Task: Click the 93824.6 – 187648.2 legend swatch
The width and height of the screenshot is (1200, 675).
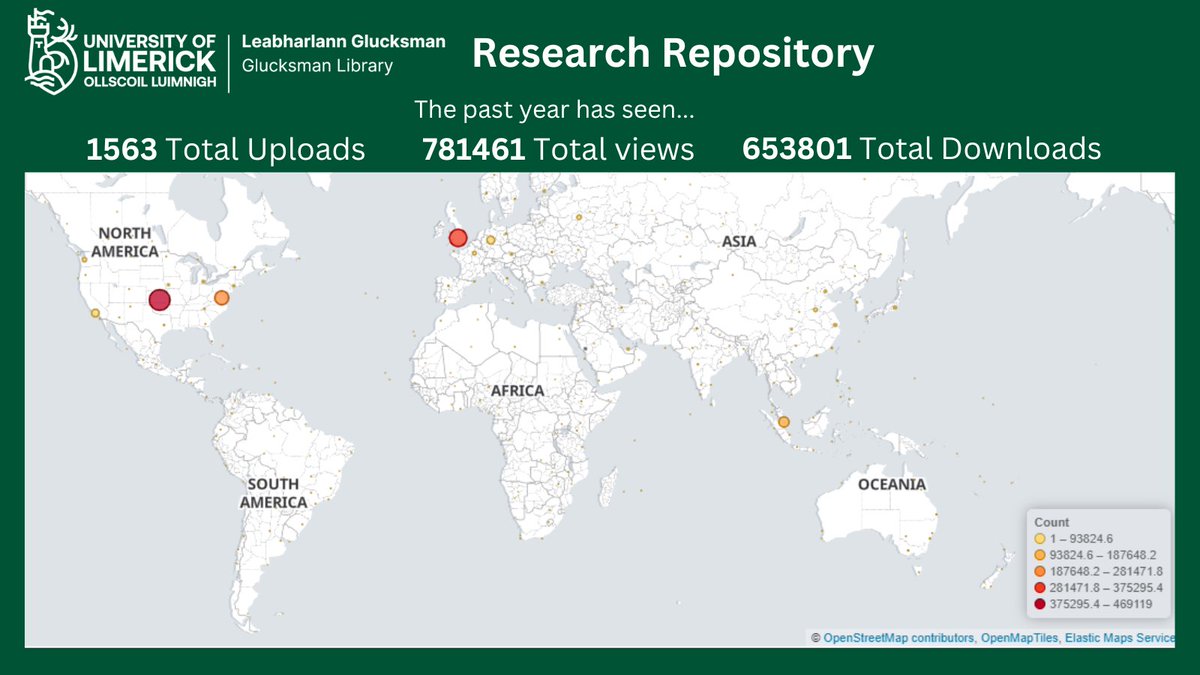Action: pos(1040,555)
